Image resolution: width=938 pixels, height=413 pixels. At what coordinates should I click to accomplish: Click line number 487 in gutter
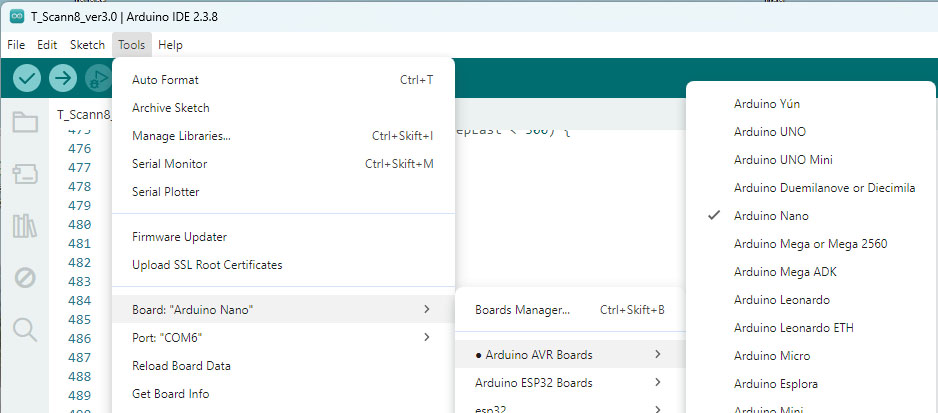pos(80,358)
